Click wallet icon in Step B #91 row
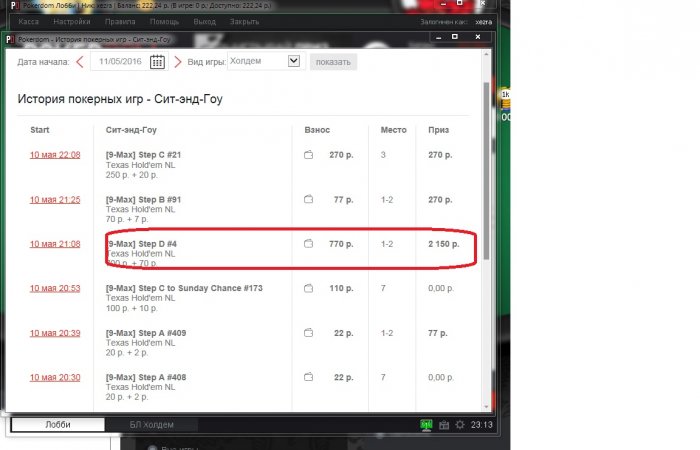This screenshot has width=700, height=450. coord(308,199)
